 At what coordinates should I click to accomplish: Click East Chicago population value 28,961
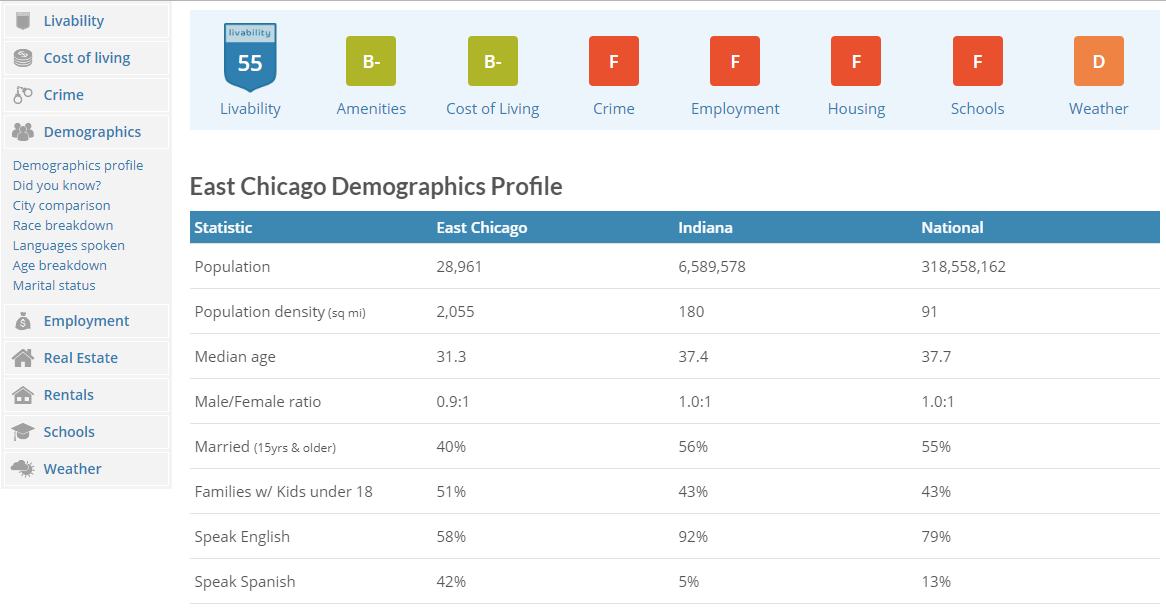tap(459, 266)
